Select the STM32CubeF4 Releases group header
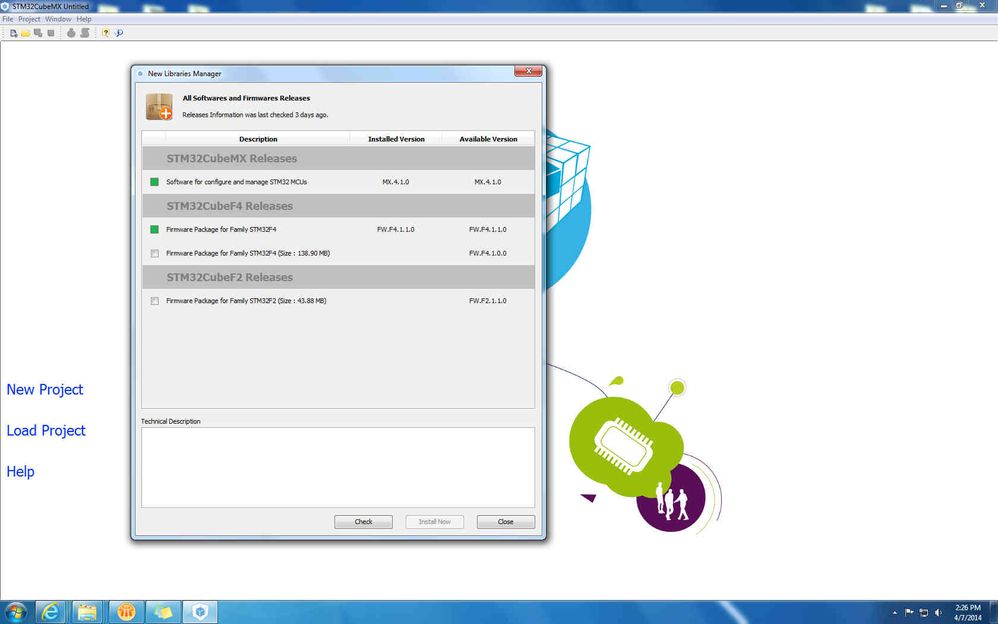 click(x=338, y=206)
